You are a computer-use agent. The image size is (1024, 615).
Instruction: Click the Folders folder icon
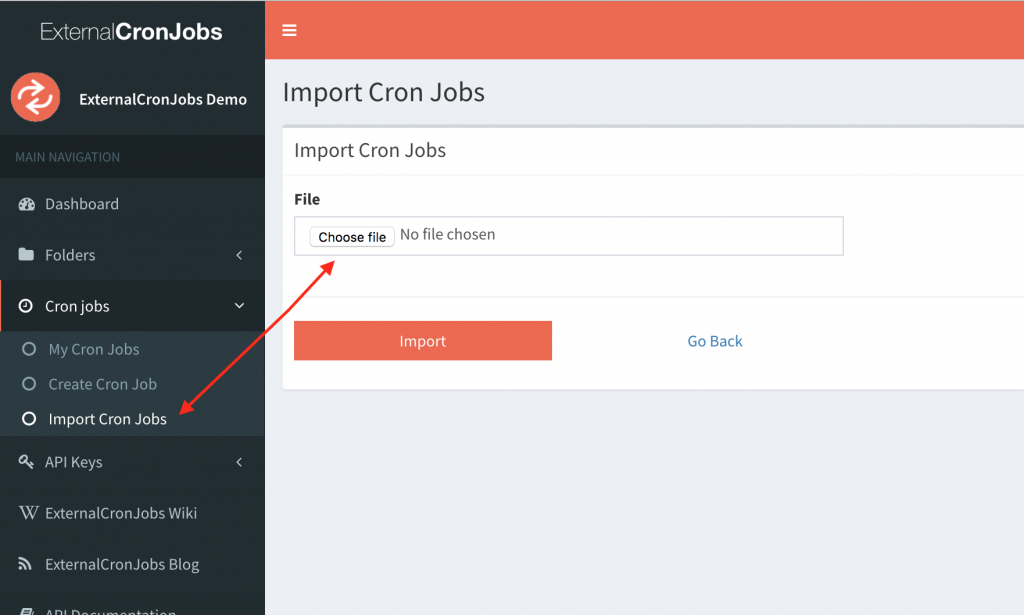(26, 255)
